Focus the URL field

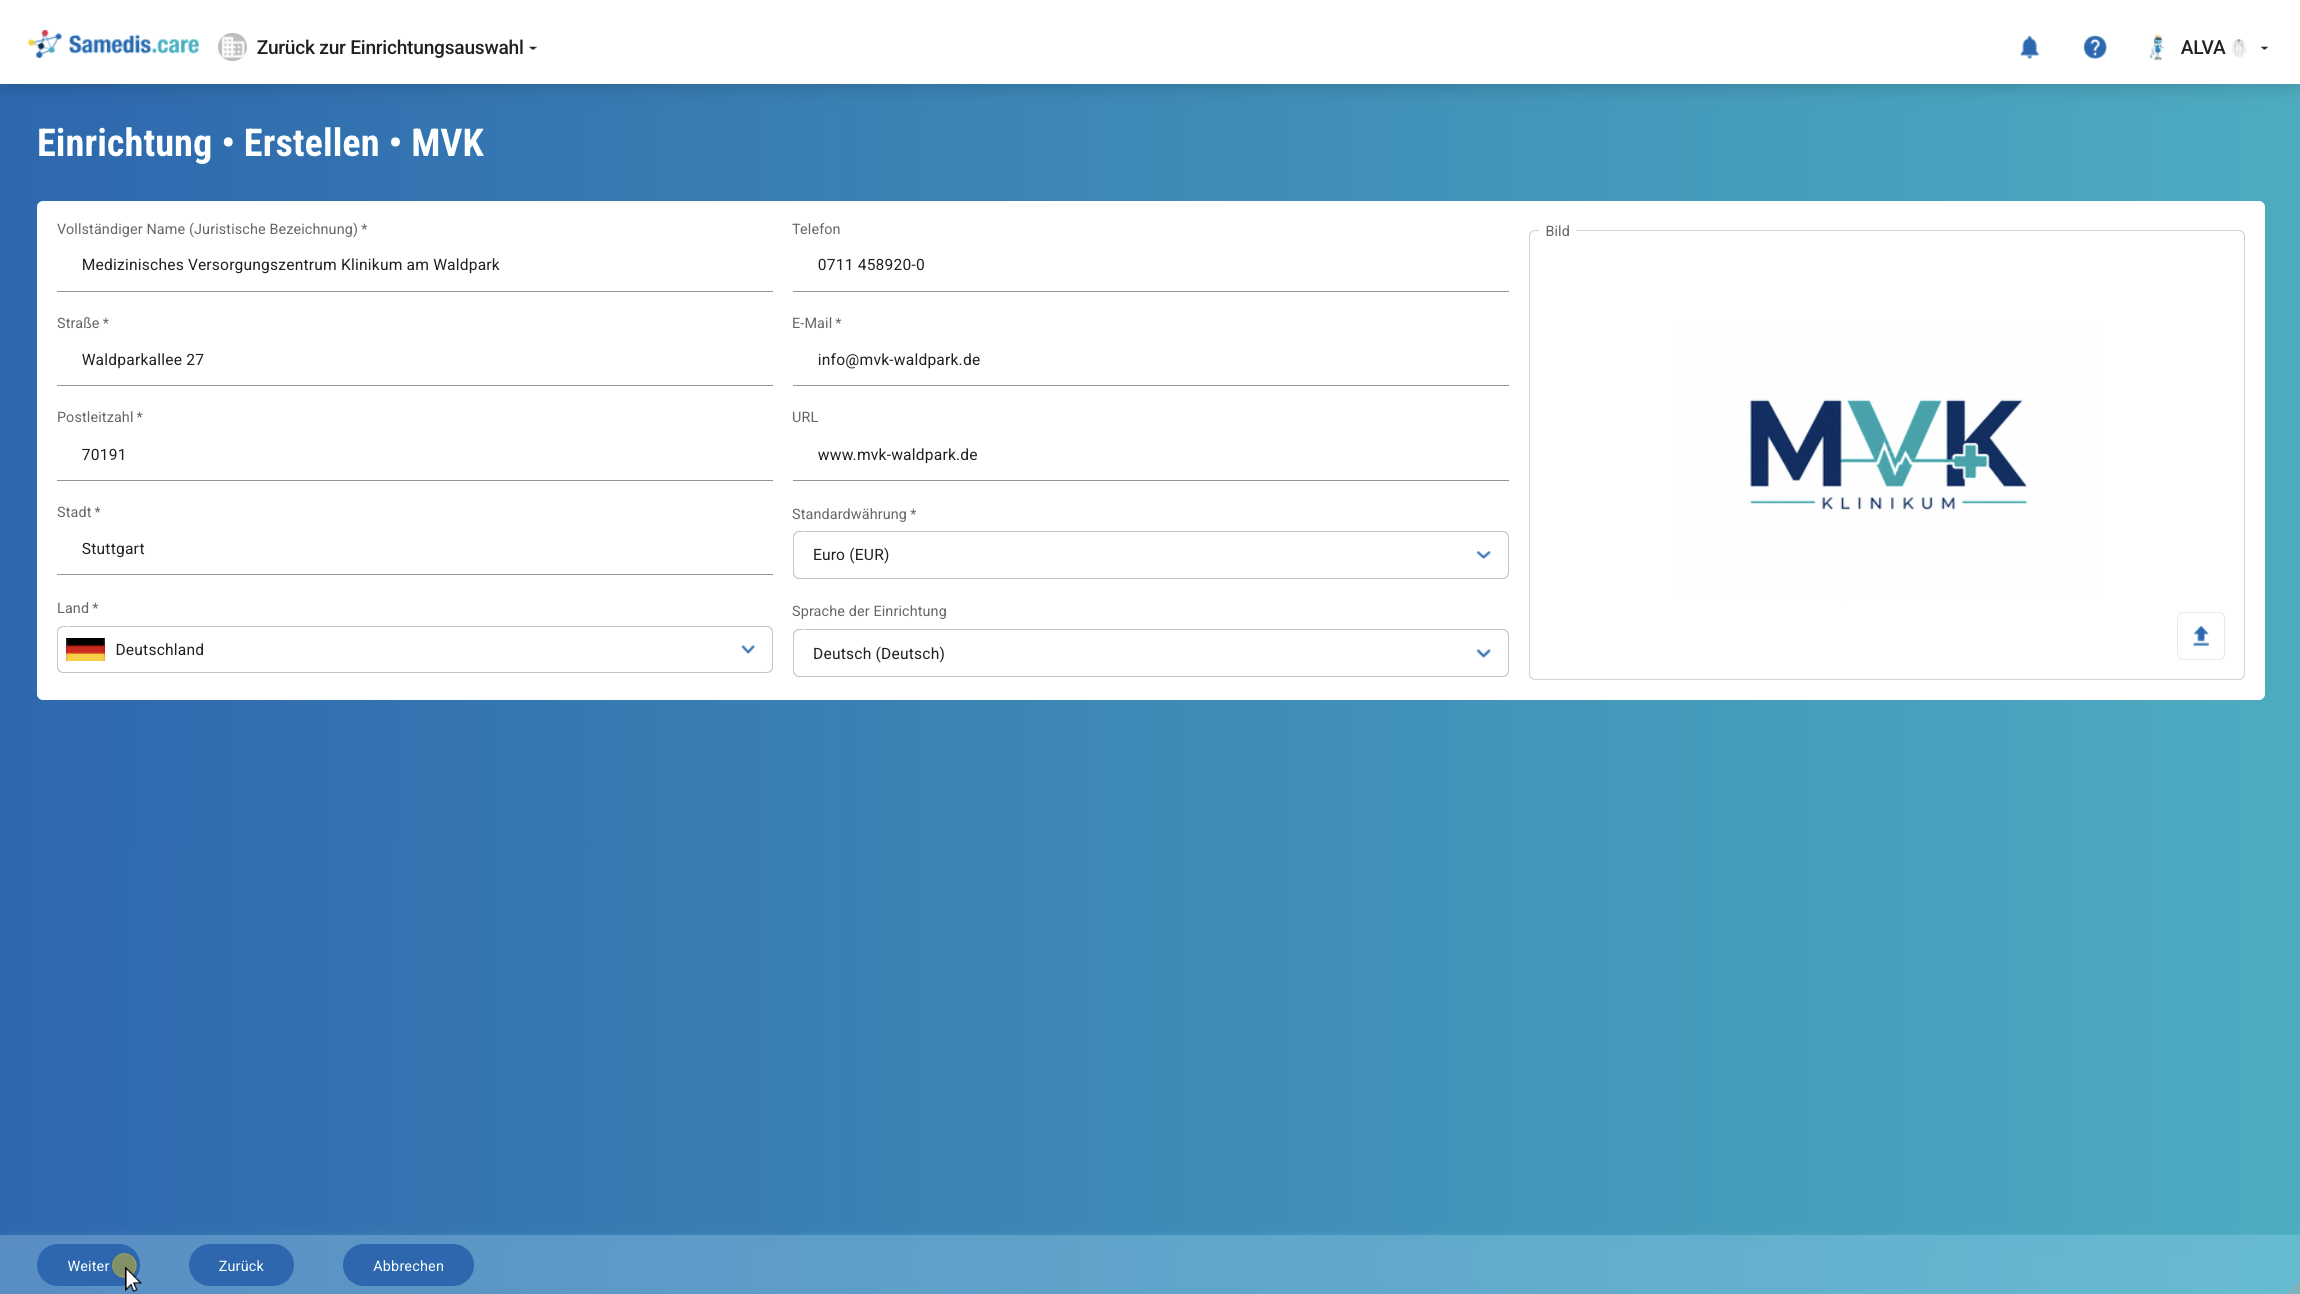tap(1150, 455)
